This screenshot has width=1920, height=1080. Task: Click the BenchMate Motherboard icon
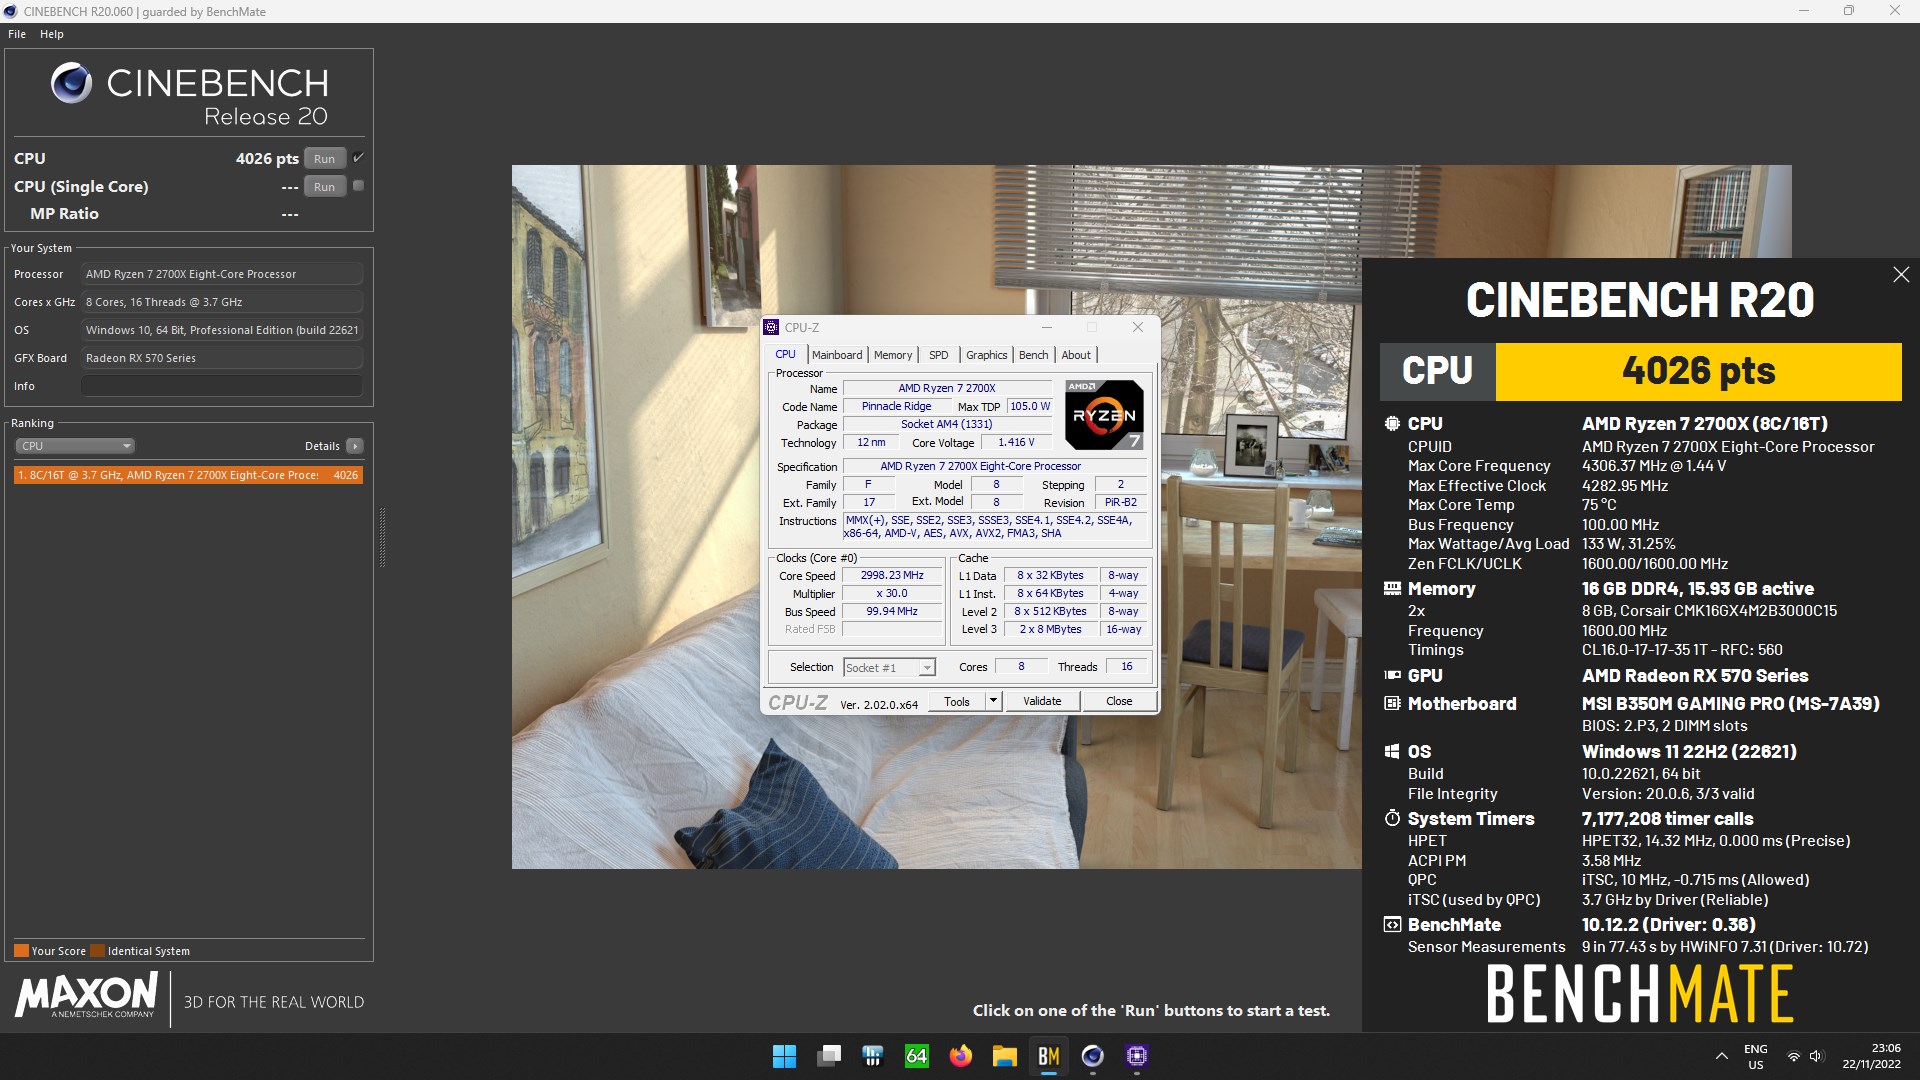(1392, 703)
